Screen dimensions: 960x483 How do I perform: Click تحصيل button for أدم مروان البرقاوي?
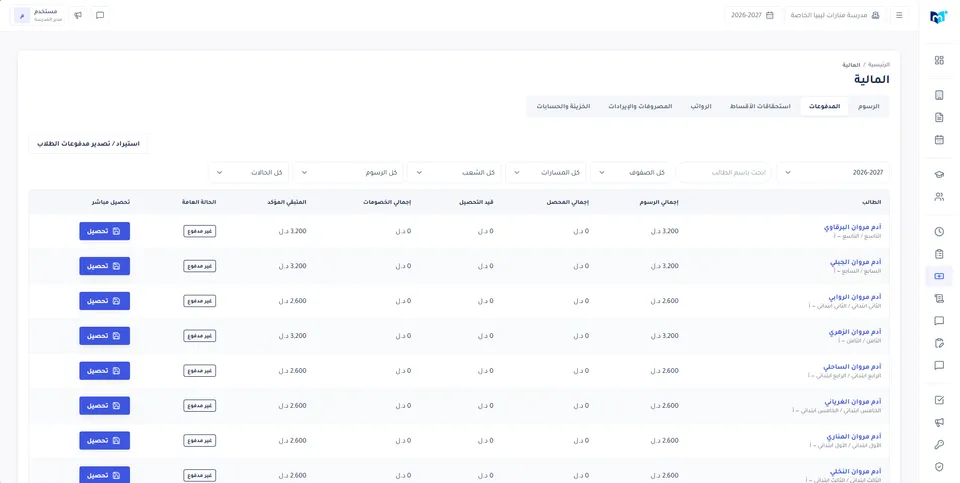[x=105, y=231]
